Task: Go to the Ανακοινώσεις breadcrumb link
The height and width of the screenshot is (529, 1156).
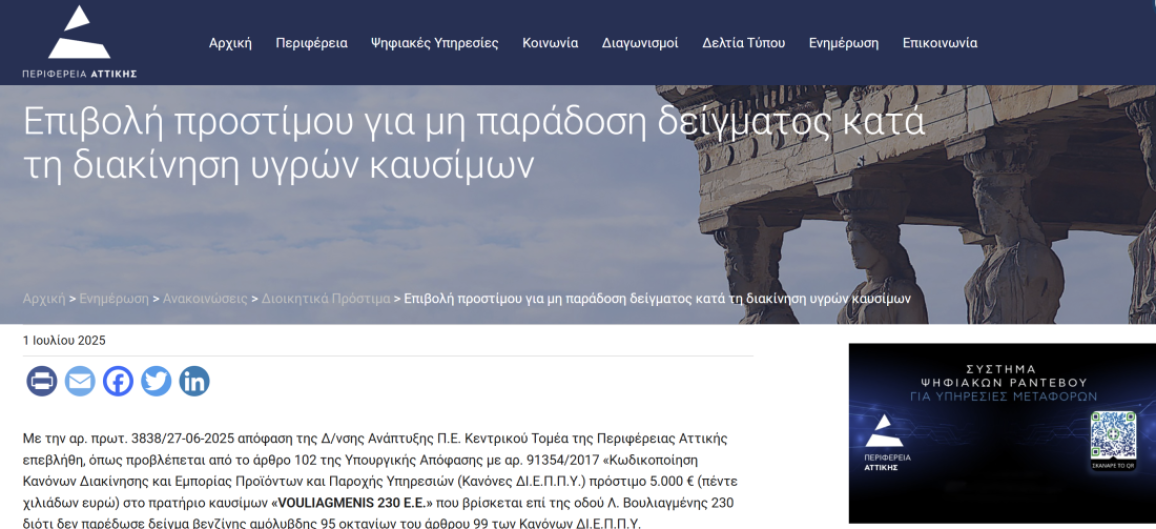Action: coord(205,298)
